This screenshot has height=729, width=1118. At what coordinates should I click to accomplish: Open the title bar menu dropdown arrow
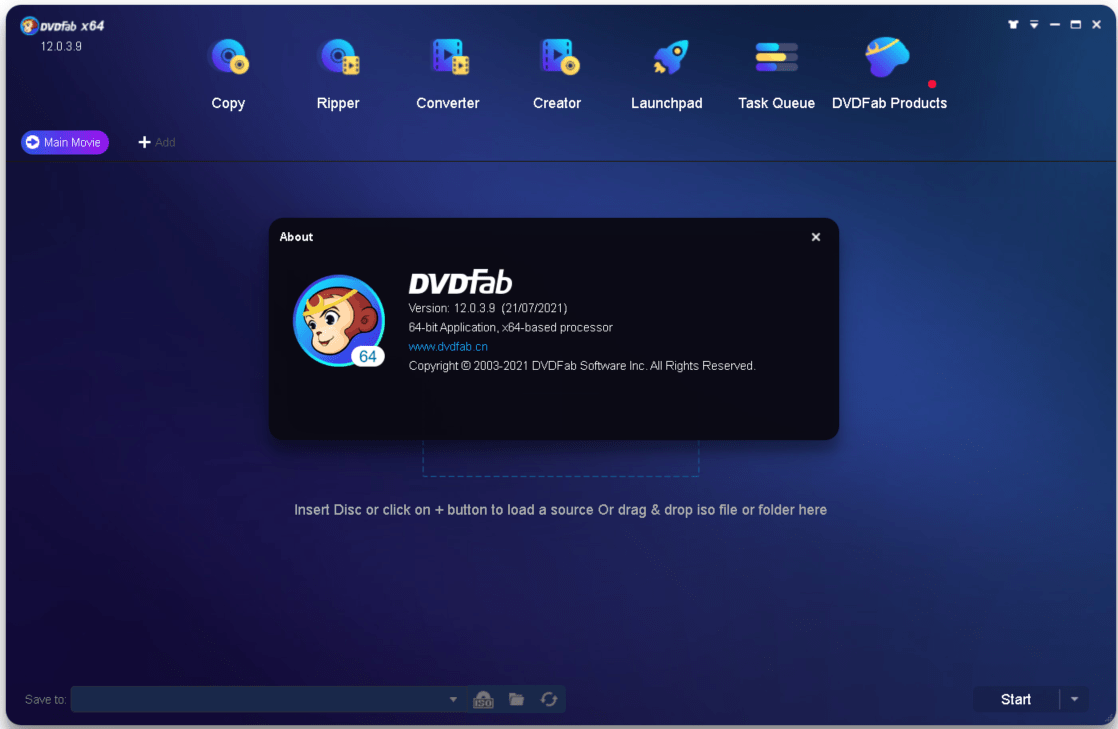(1034, 24)
